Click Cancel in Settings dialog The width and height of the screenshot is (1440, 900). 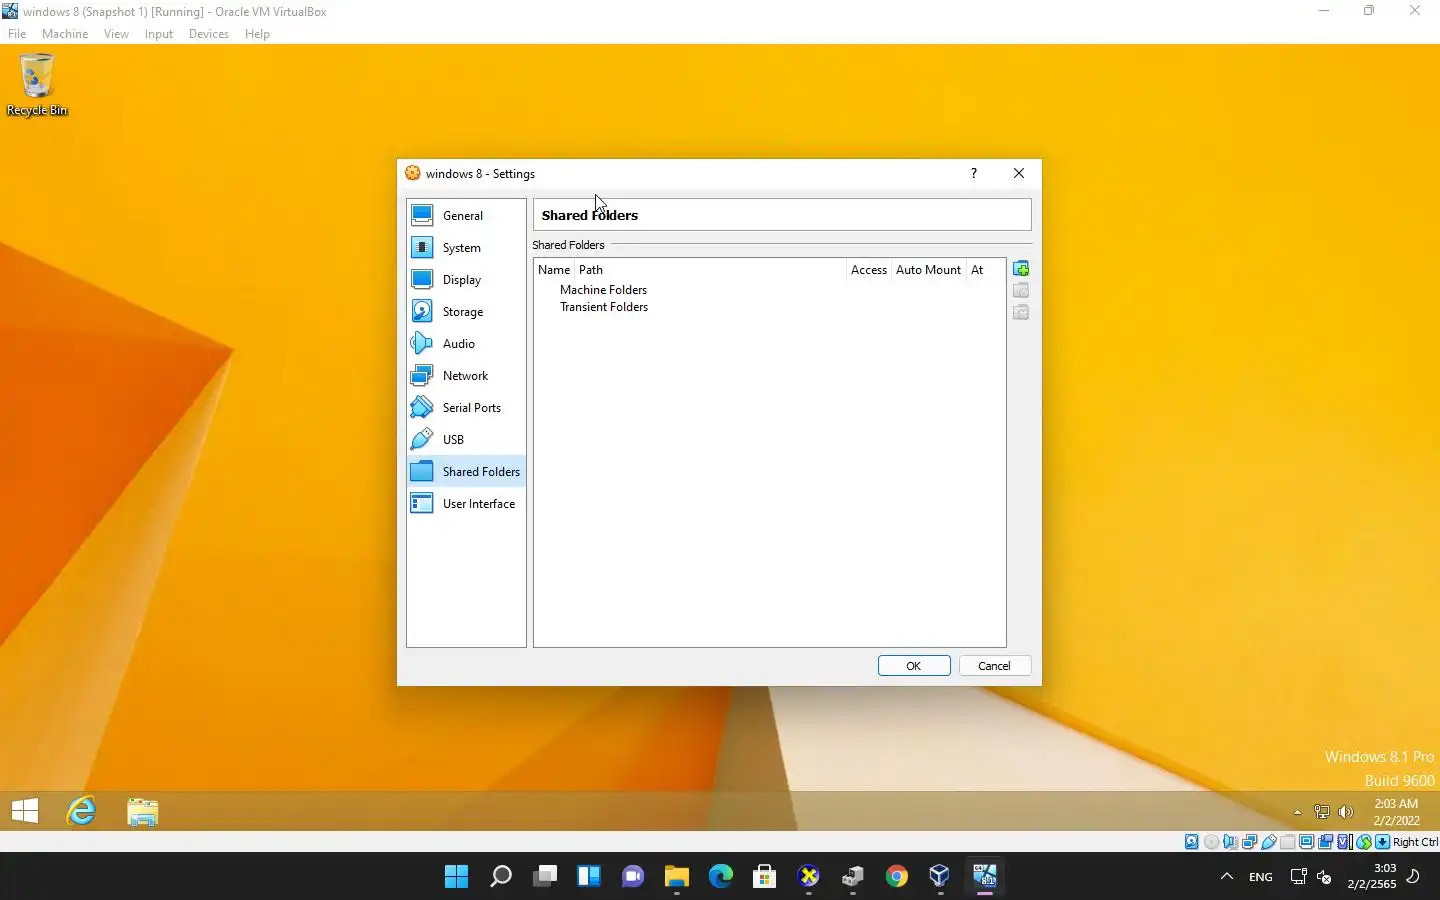coord(994,666)
